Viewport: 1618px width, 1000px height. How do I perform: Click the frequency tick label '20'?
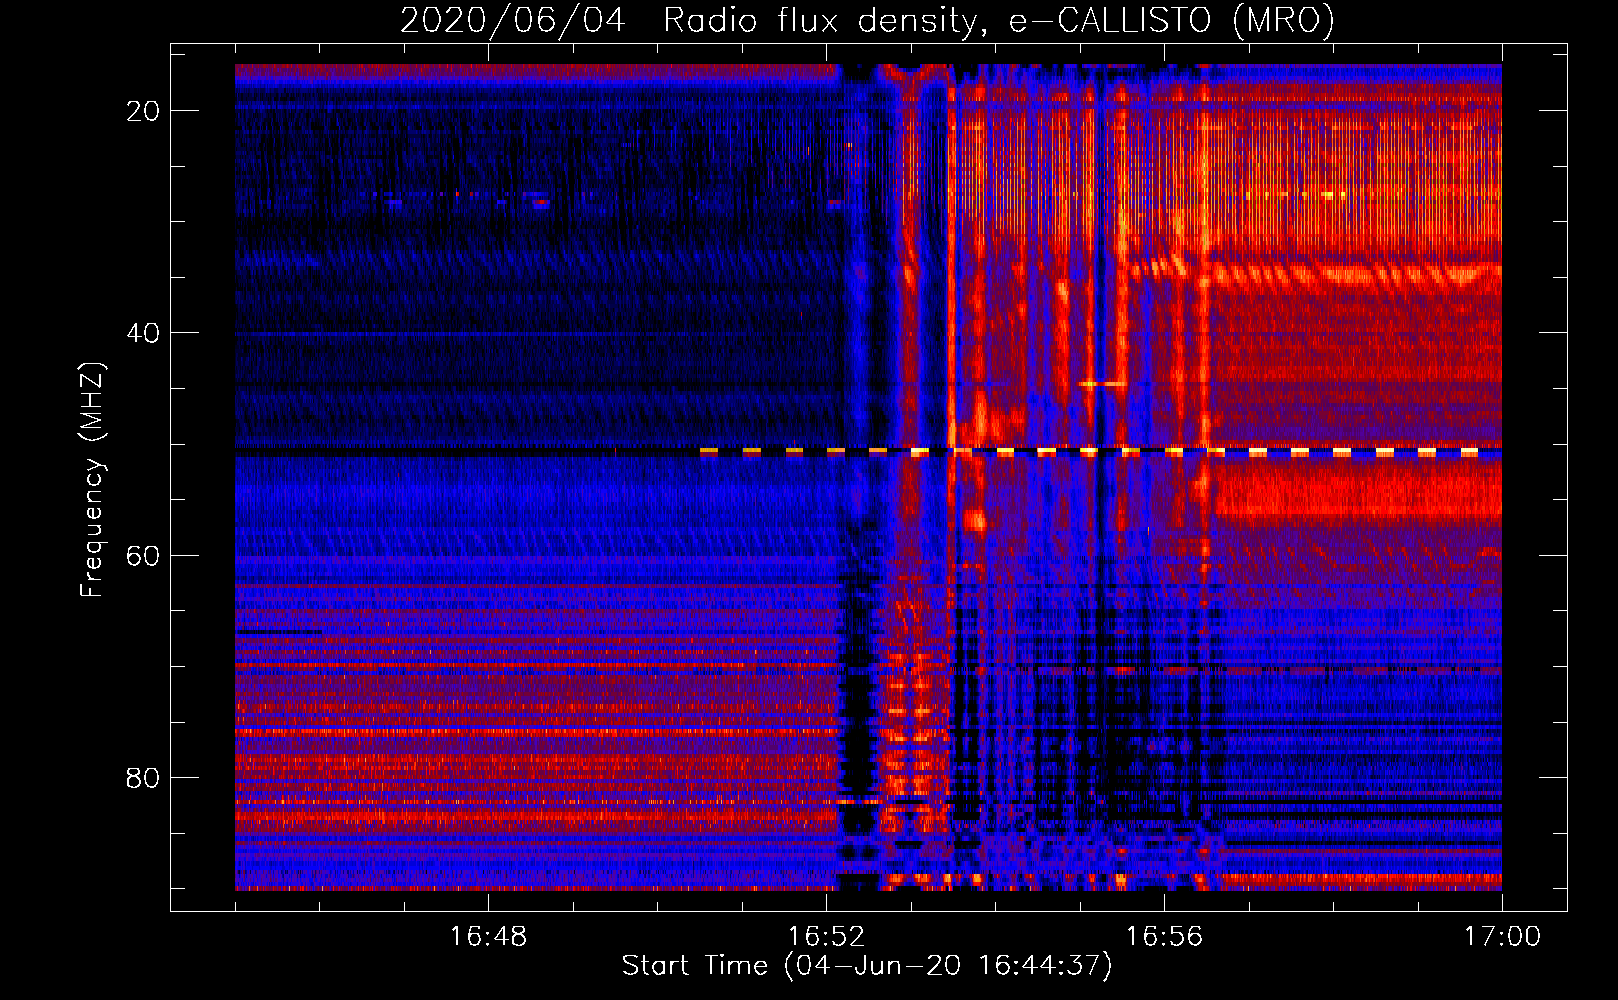(x=144, y=111)
